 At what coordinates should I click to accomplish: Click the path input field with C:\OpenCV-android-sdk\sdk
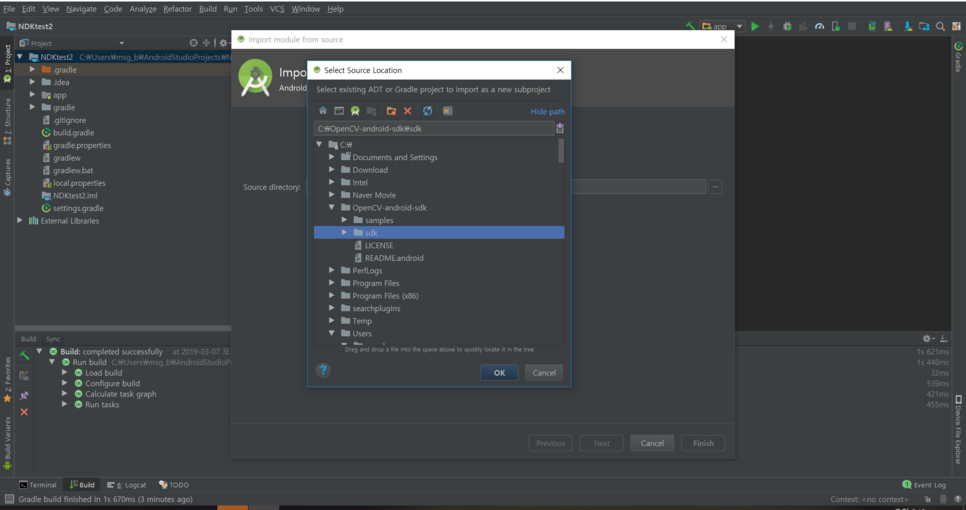point(434,129)
